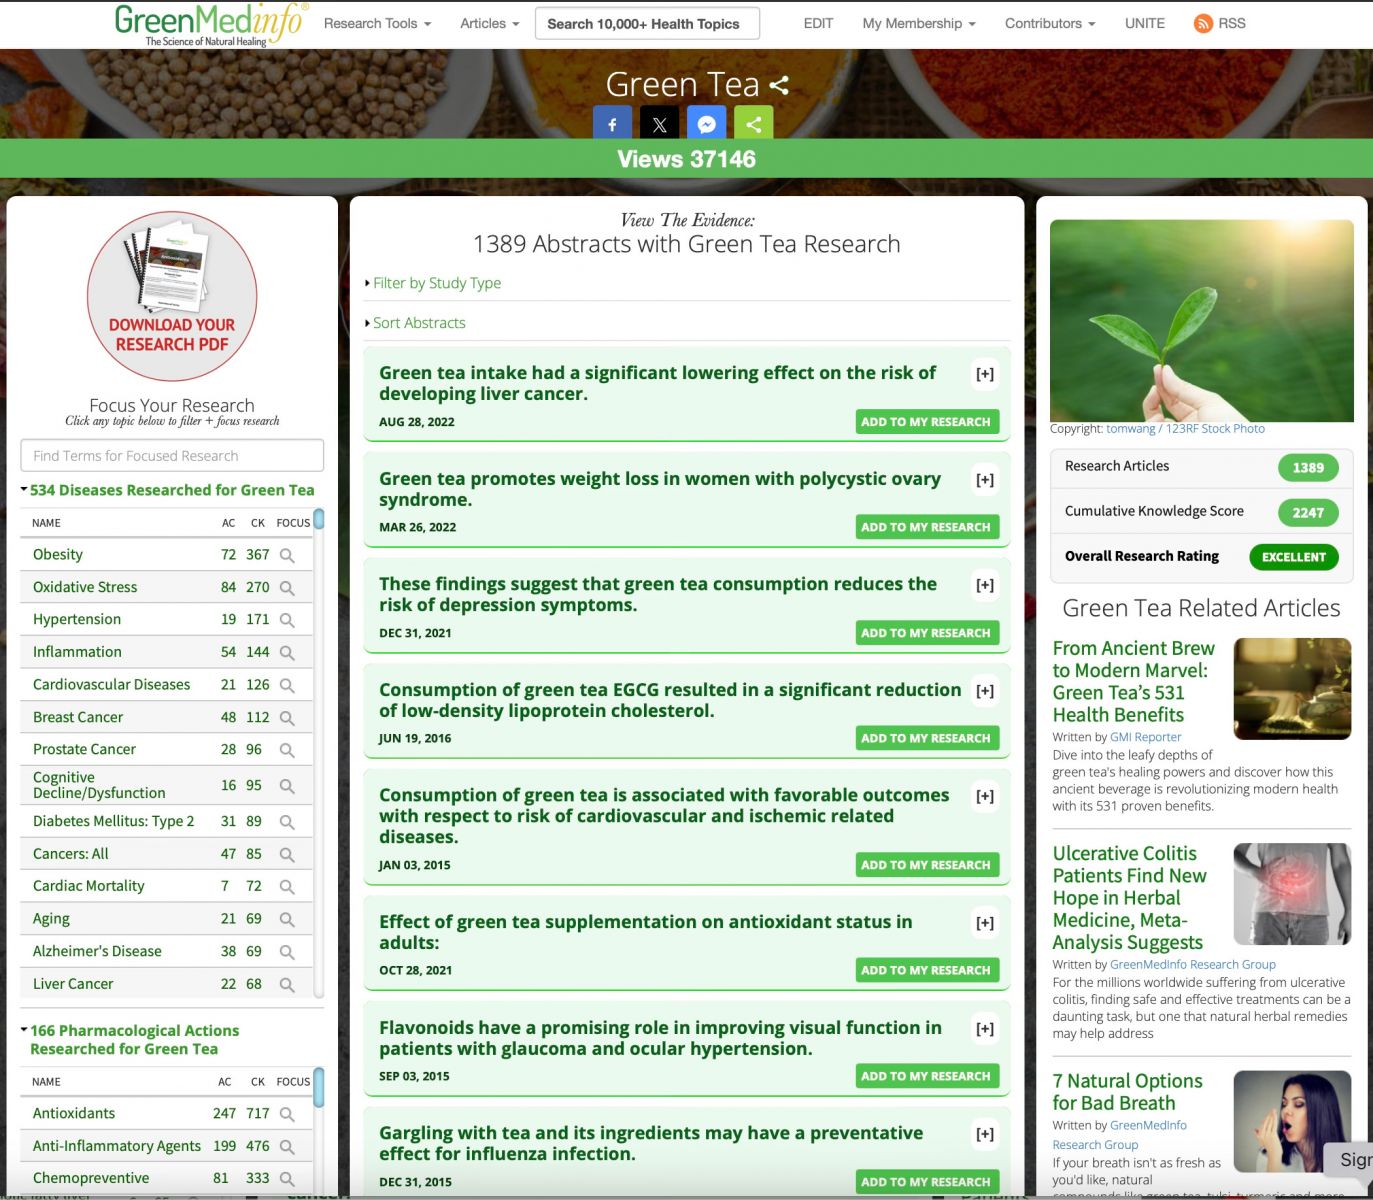This screenshot has width=1373, height=1200.
Task: Click ulcerative colitis article thumbnail
Action: (x=1293, y=894)
